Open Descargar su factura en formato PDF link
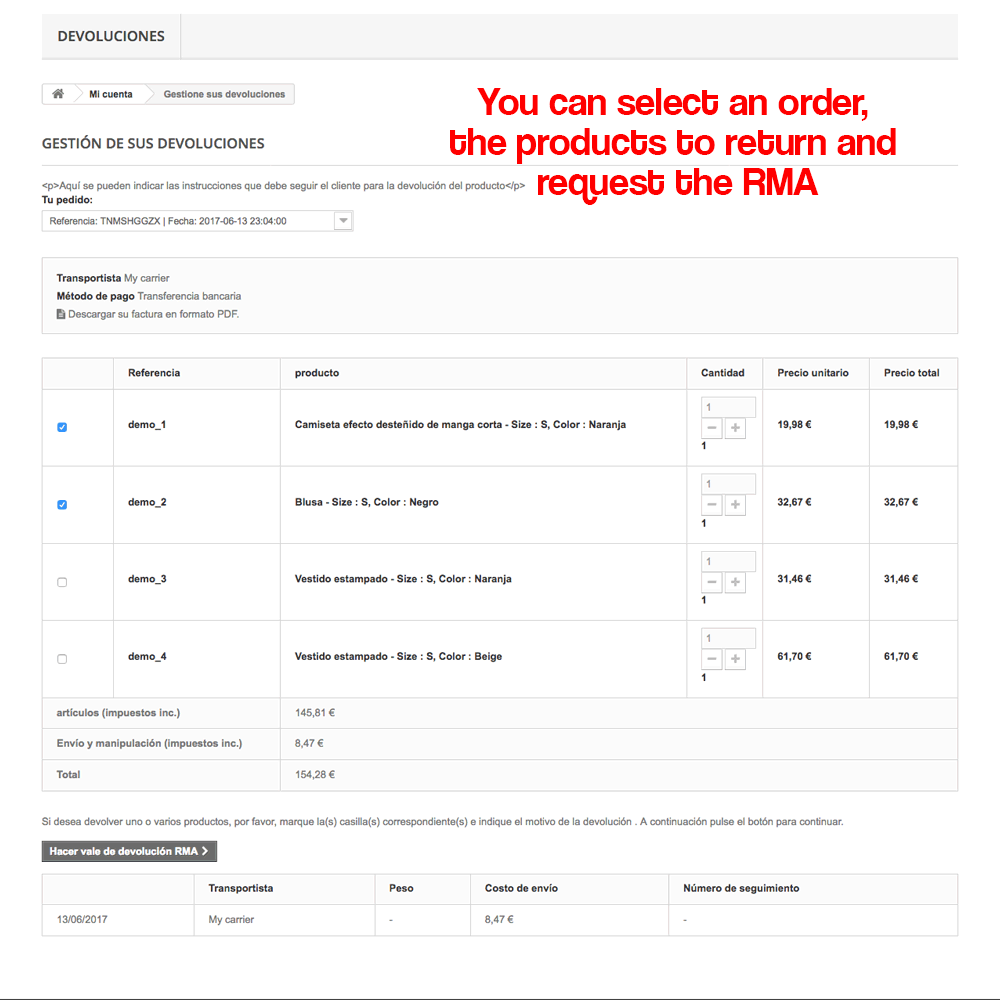The height and width of the screenshot is (1000, 1000). tap(153, 314)
